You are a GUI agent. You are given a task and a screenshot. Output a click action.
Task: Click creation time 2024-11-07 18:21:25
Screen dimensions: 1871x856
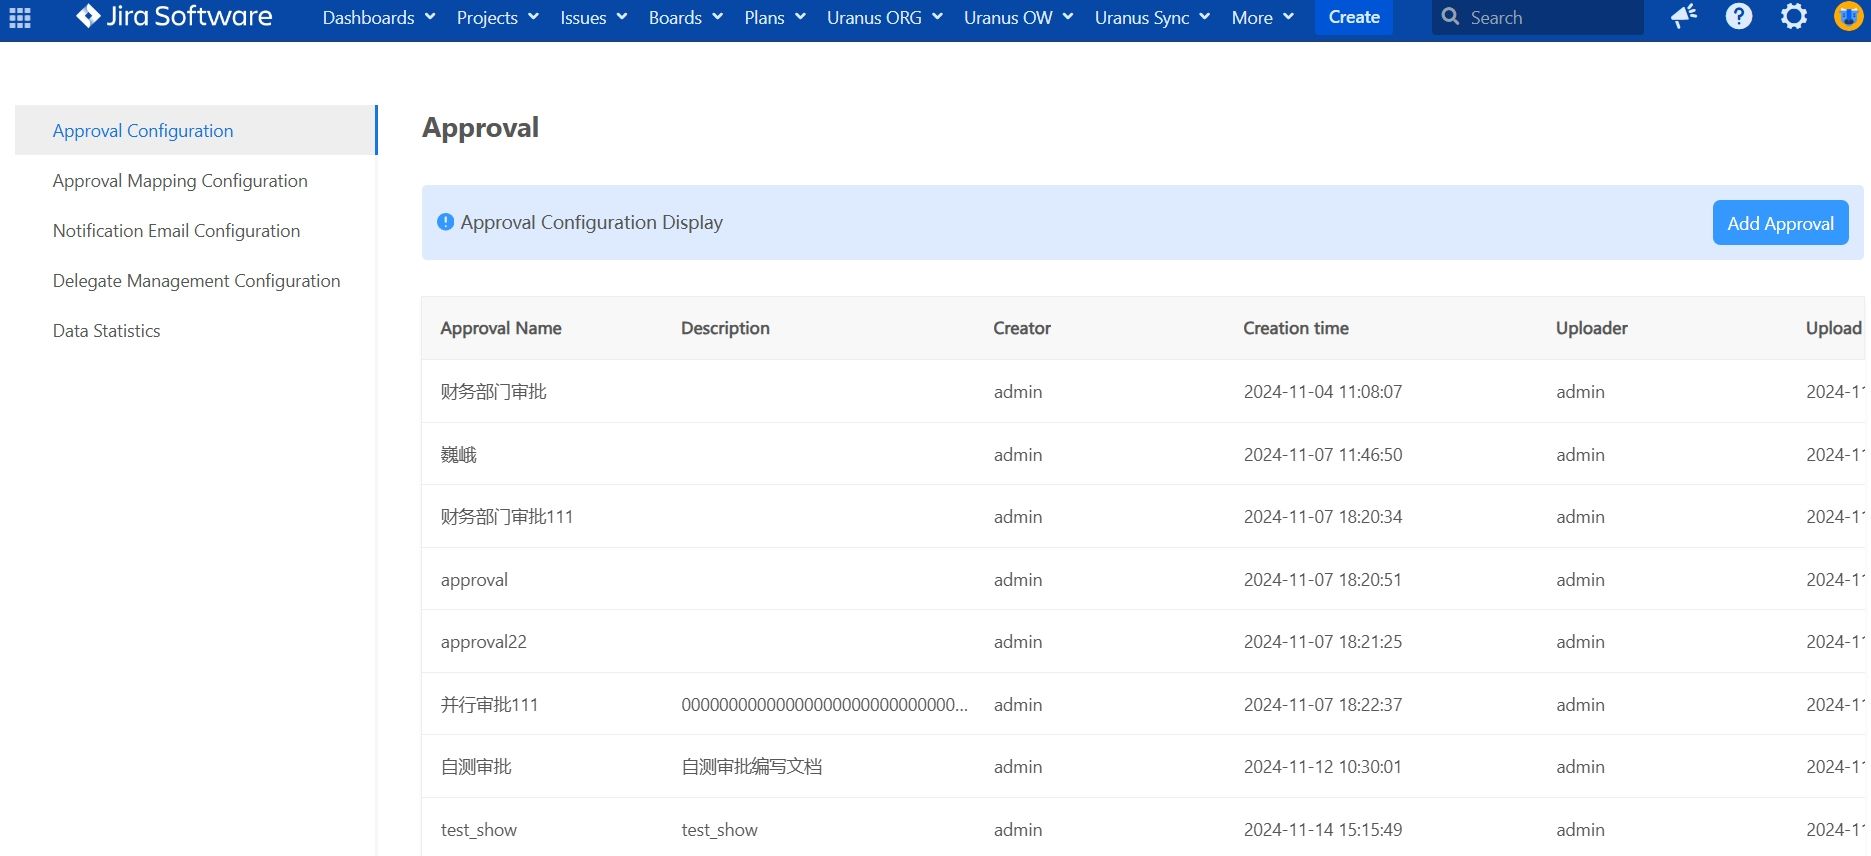pyautogui.click(x=1322, y=642)
